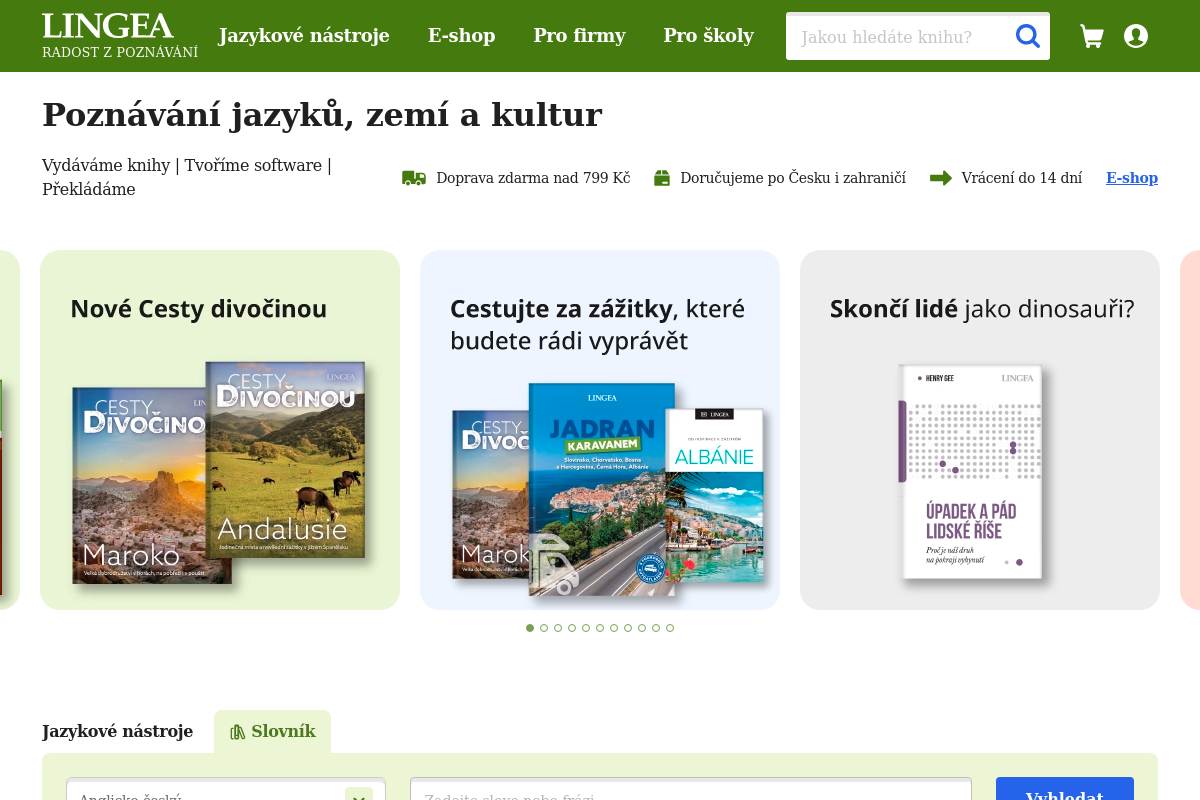The image size is (1200, 800).
Task: Click the LINGEA logo
Action: [108, 26]
